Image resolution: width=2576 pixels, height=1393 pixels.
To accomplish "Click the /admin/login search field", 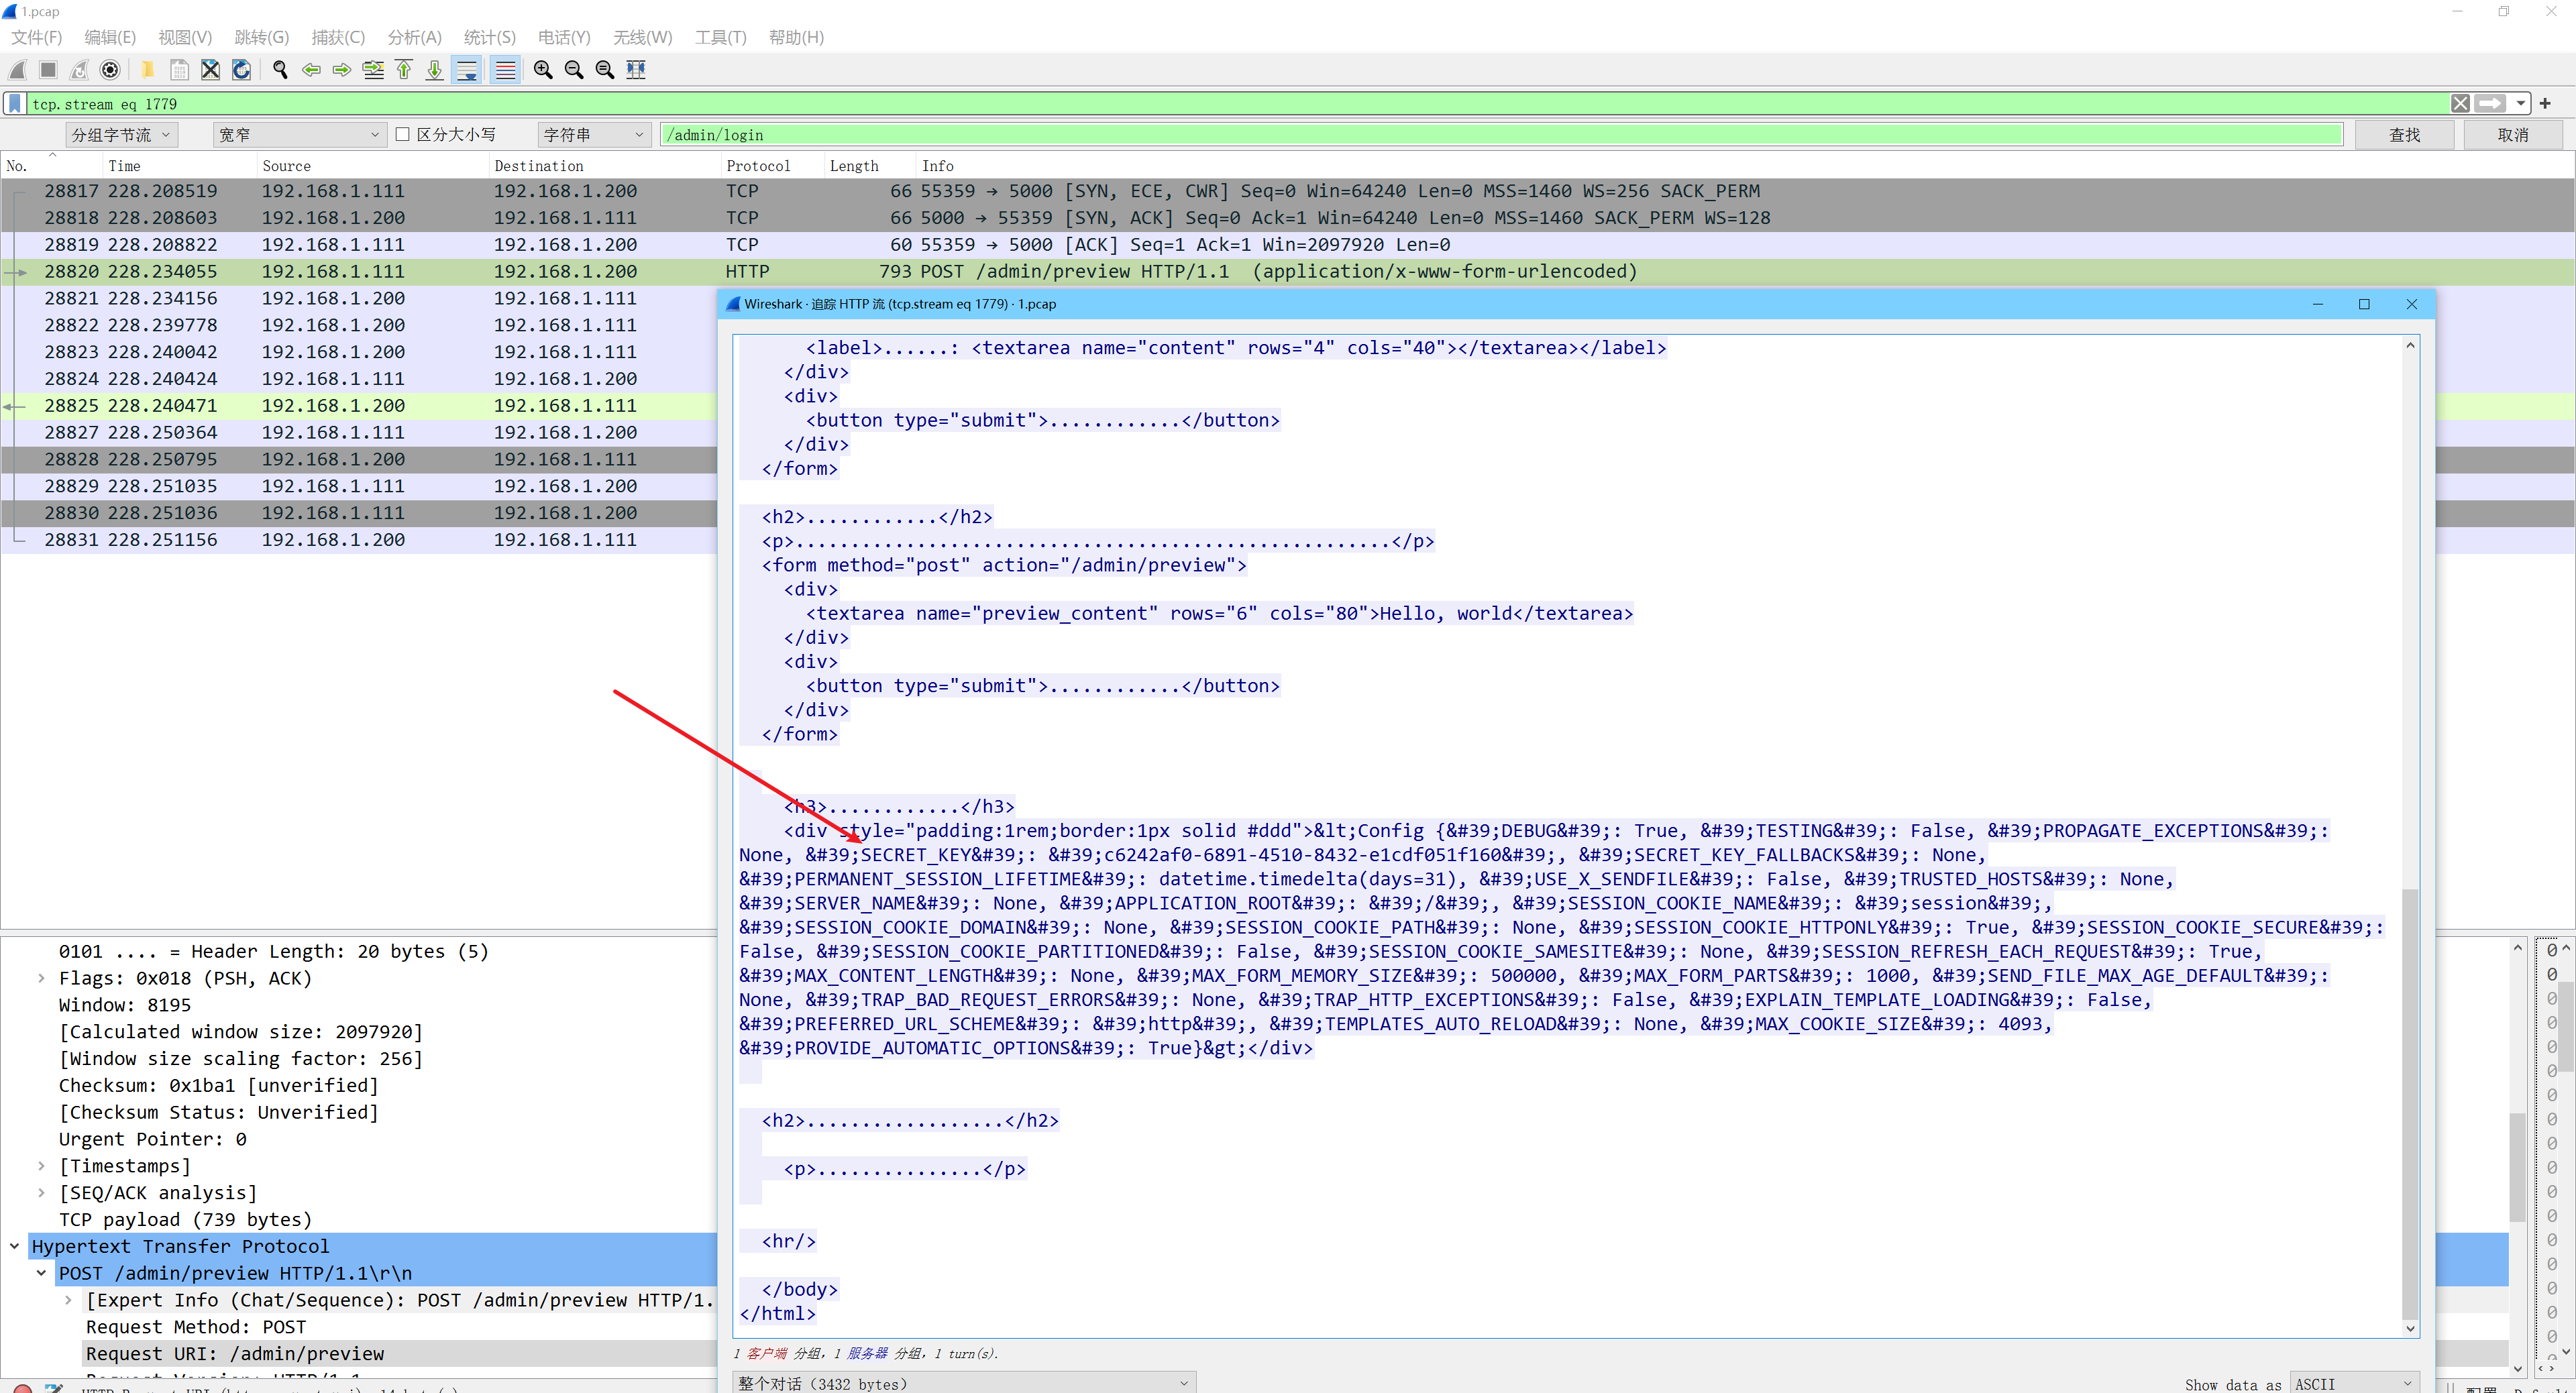I will point(1501,134).
